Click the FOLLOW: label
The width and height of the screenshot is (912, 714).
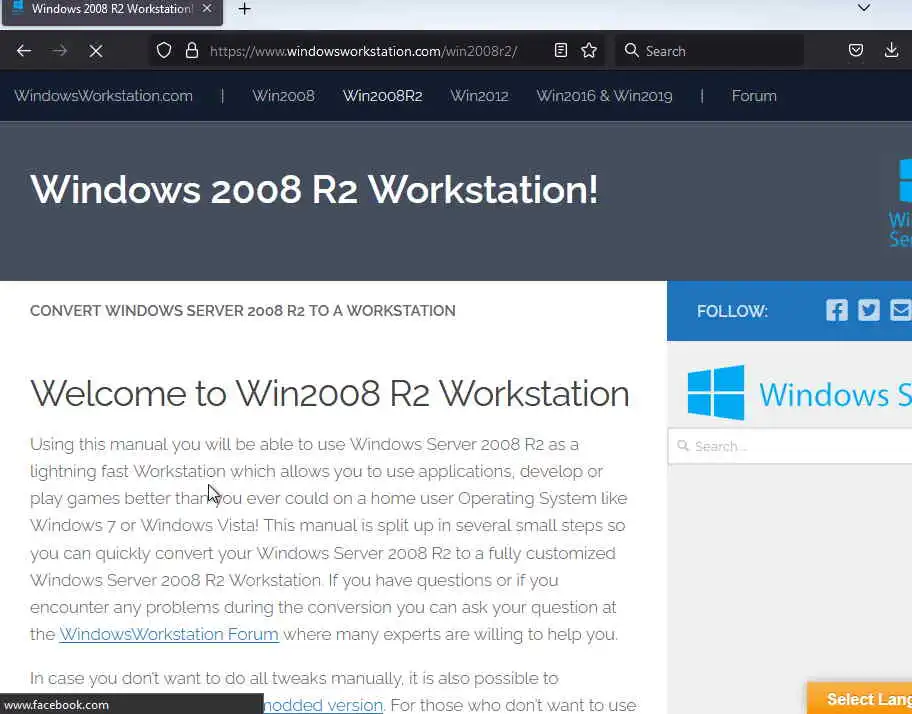732,312
